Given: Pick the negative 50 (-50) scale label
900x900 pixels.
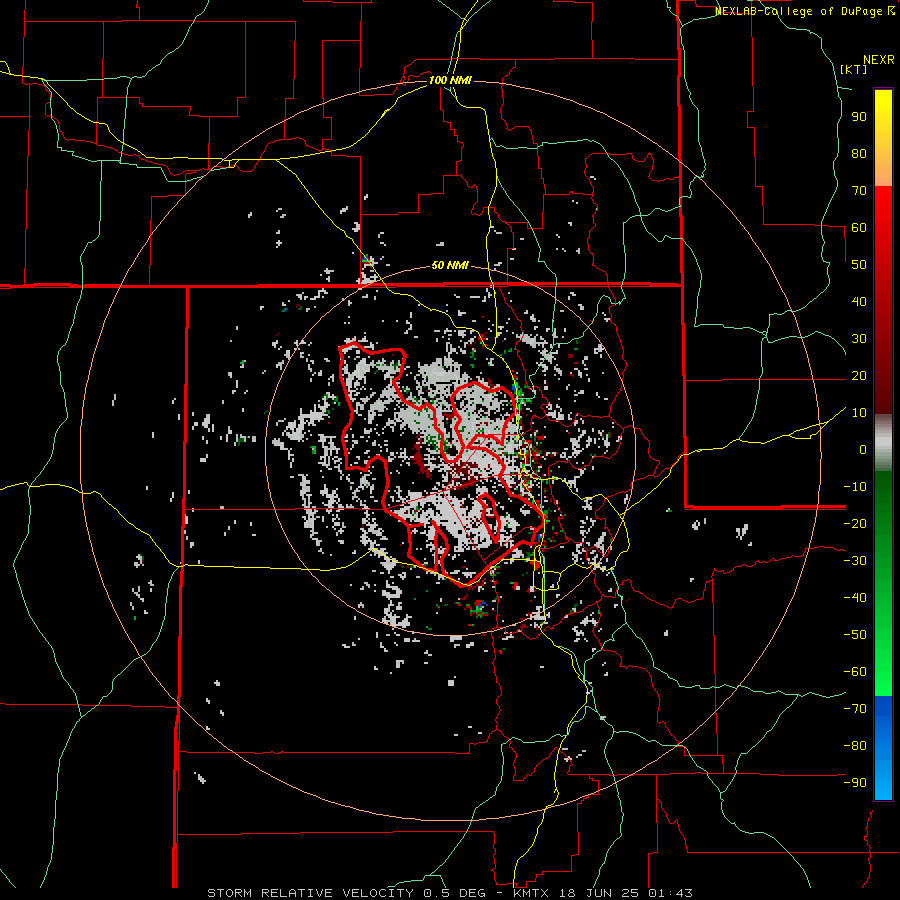Looking at the screenshot, I should [855, 634].
